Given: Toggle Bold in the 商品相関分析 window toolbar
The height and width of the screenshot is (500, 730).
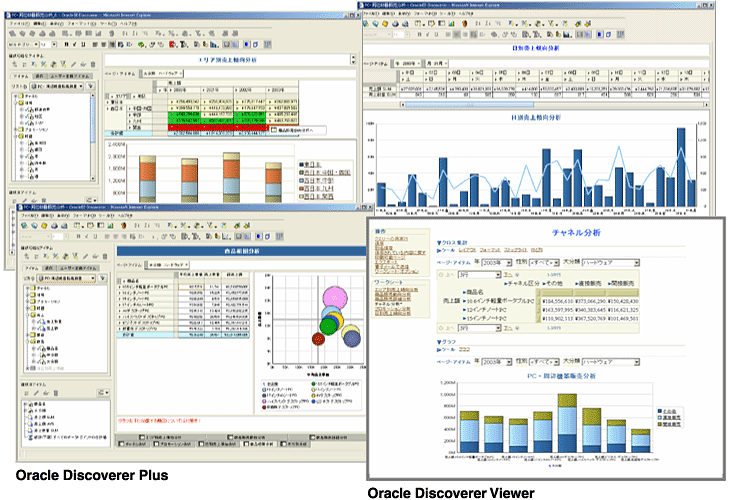Looking at the screenshot, I should (x=79, y=236).
